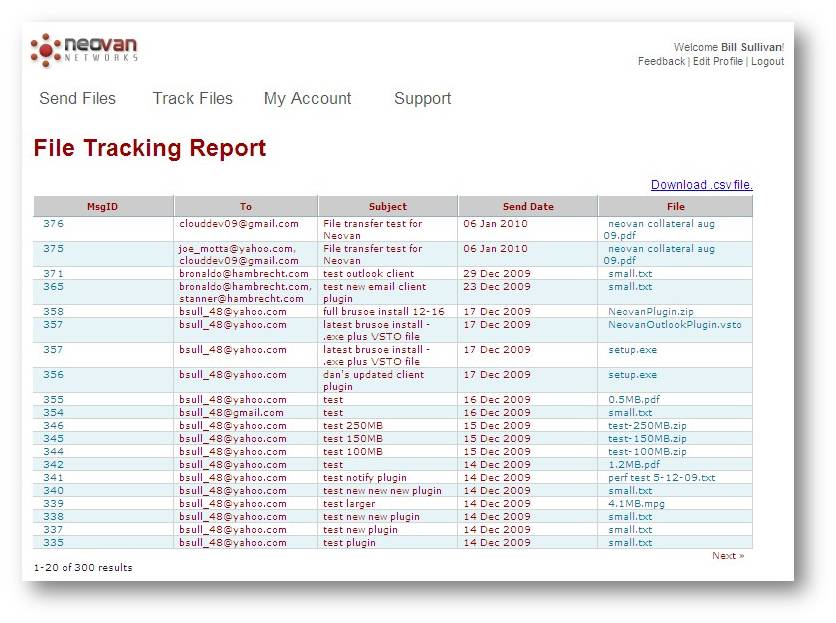
Task: Select recipient bsull_48@gmail.com
Action: tap(231, 412)
